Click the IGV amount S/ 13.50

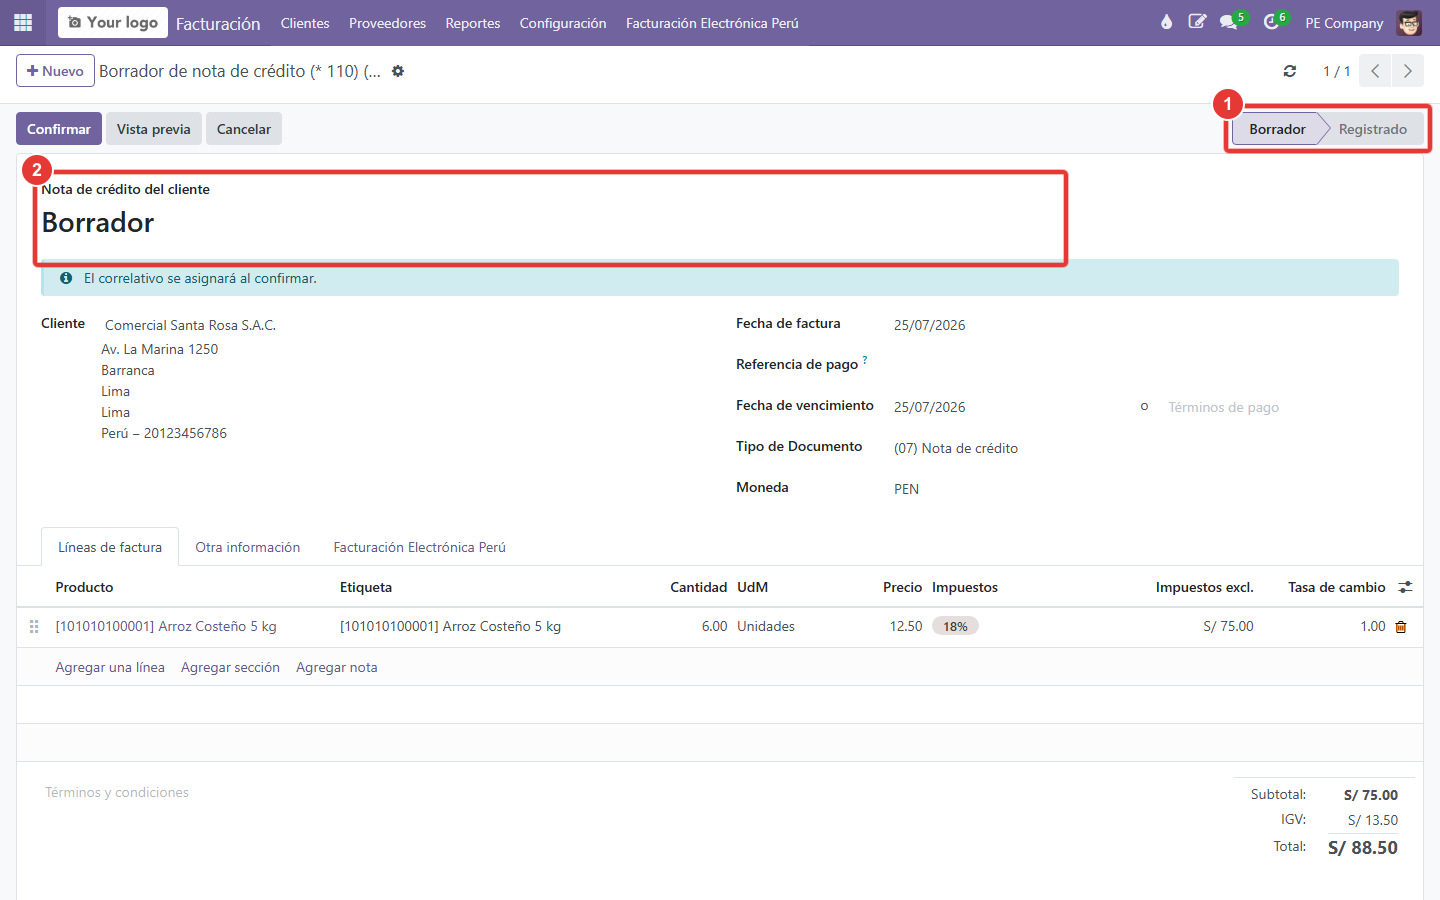pyautogui.click(x=1373, y=820)
